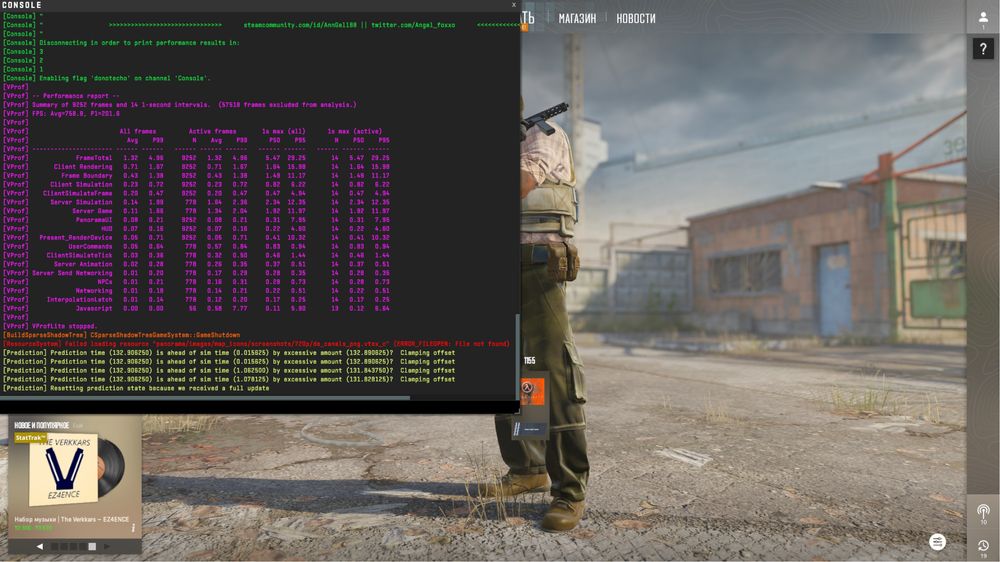The height and width of the screenshot is (562, 1000).
Task: Click the '1s max (active)' column header
Action: pyautogui.click(x=355, y=131)
